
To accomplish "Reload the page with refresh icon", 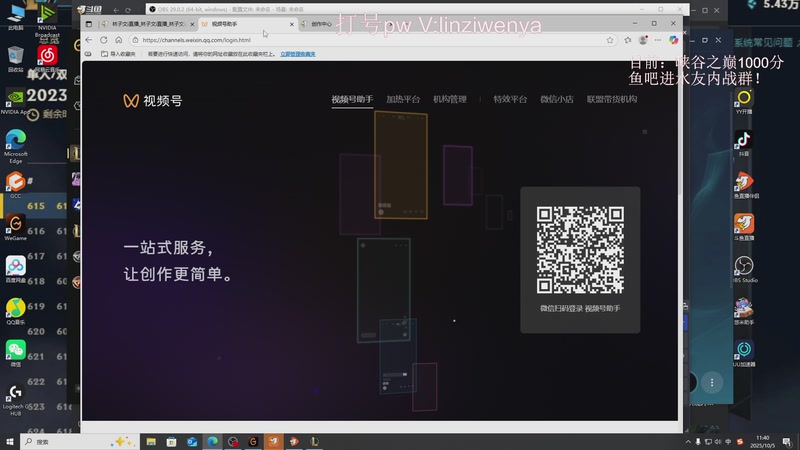I will pos(104,40).
